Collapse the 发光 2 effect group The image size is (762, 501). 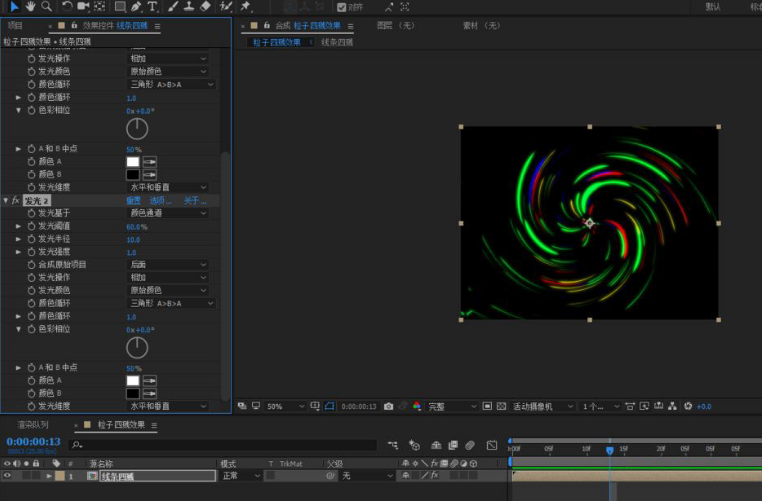6,200
